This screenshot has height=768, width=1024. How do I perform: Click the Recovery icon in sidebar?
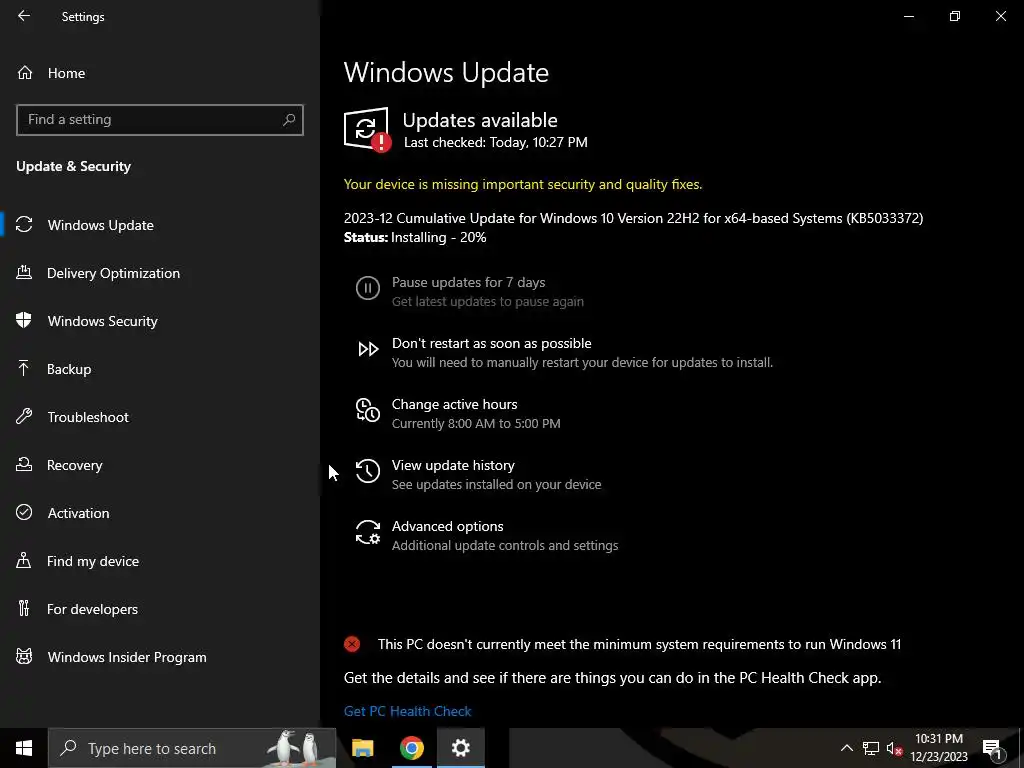point(24,464)
